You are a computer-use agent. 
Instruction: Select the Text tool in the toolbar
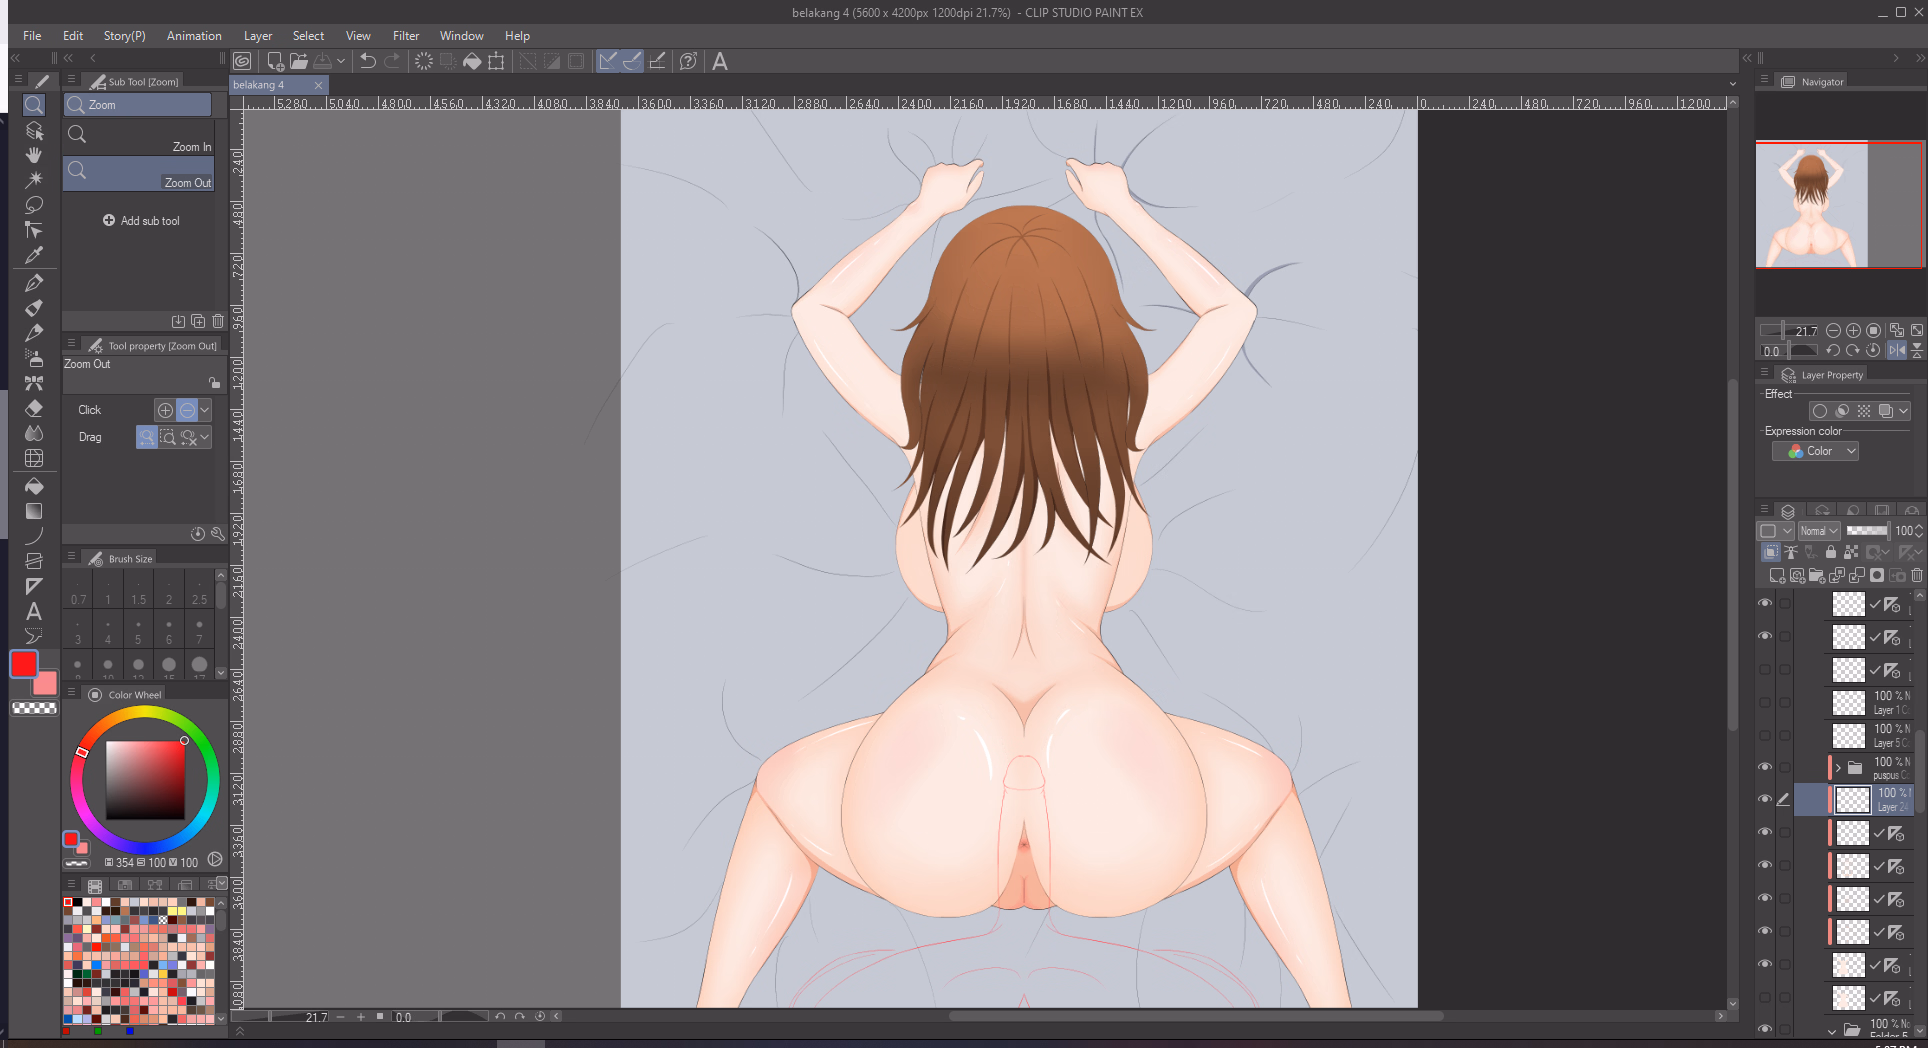click(34, 611)
